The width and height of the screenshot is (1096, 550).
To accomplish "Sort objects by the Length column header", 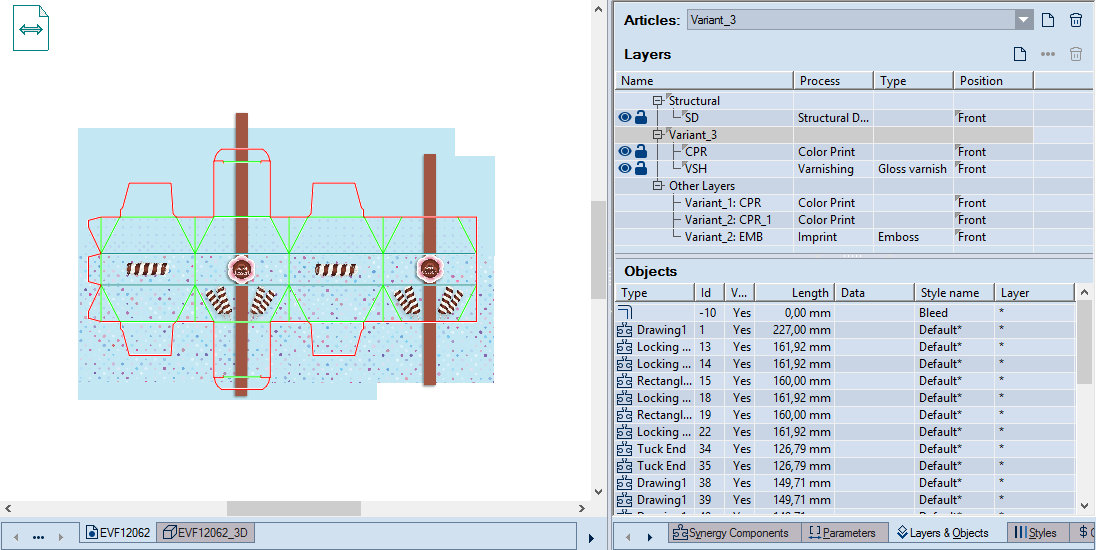I will [793, 293].
